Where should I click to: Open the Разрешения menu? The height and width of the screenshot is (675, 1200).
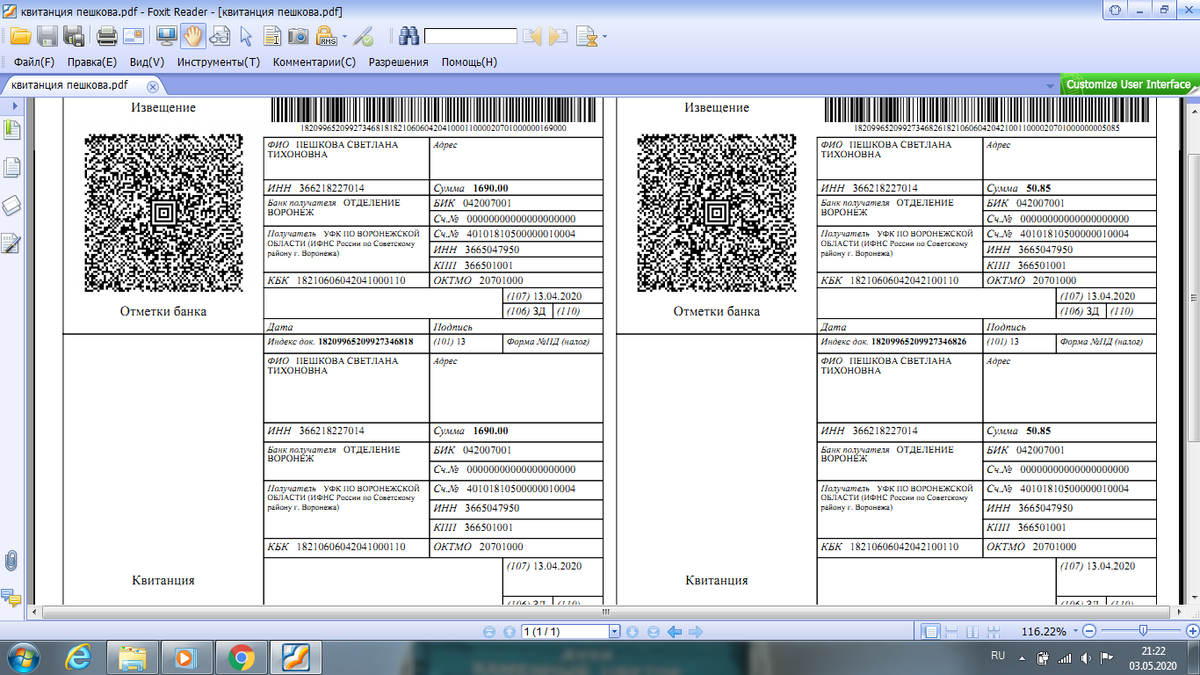(399, 62)
